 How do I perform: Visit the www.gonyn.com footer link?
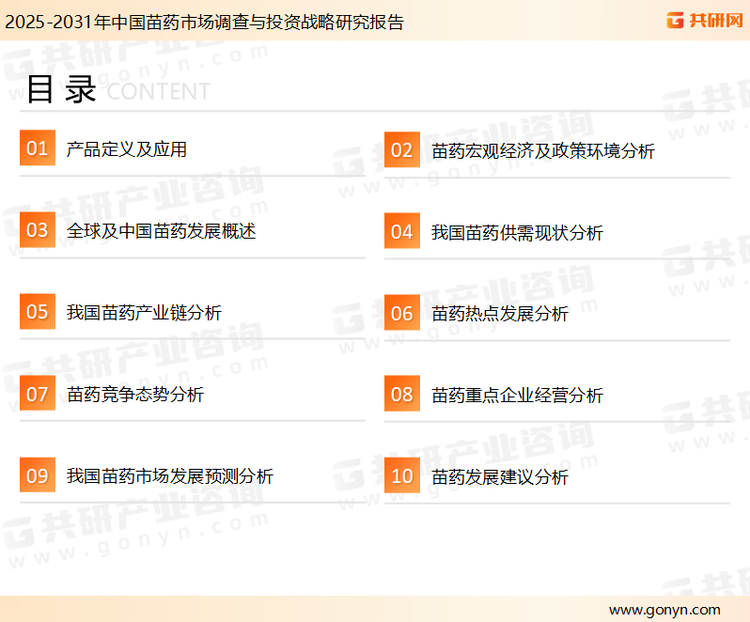[x=664, y=609]
